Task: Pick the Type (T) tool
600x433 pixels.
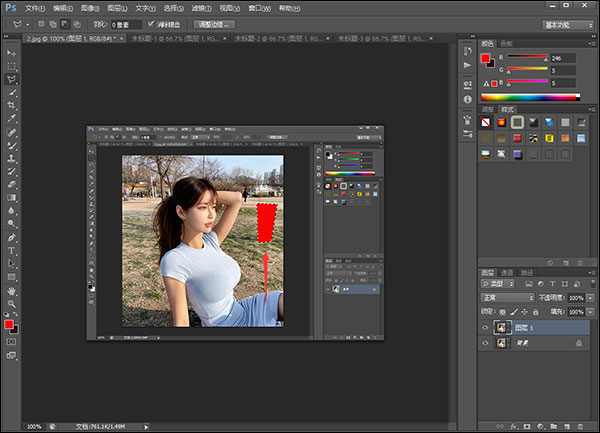Action: [x=12, y=250]
